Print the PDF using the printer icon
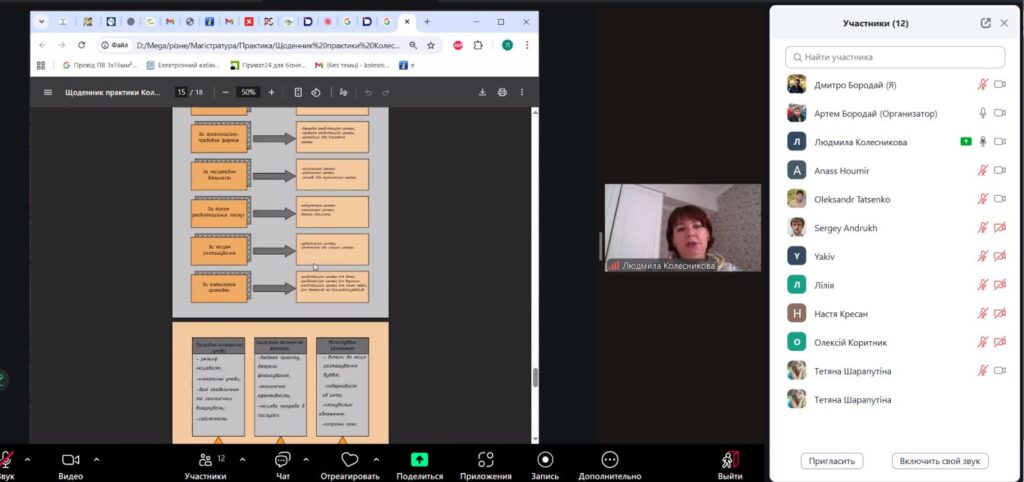1024x482 pixels. (502, 92)
